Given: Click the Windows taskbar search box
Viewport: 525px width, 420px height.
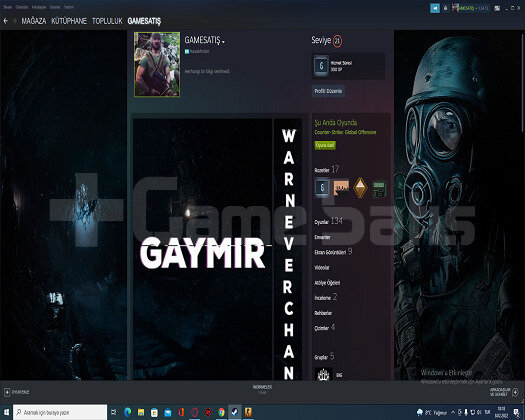Looking at the screenshot, I should (x=60, y=412).
